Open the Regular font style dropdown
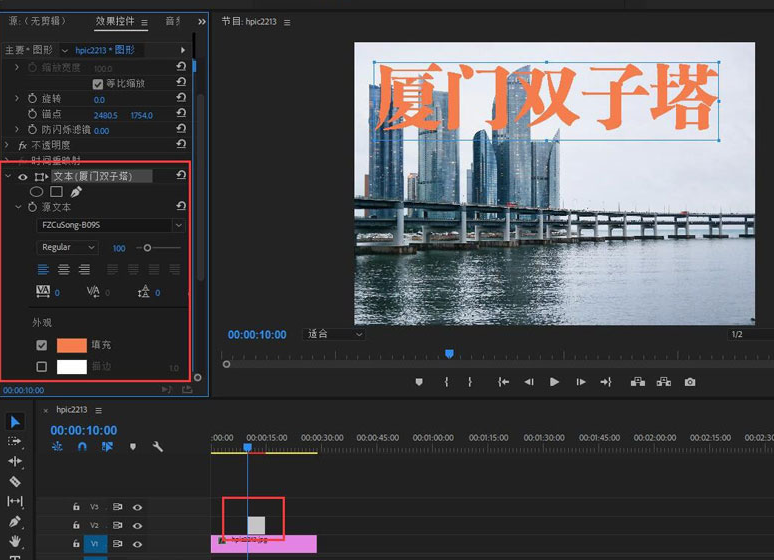The image size is (774, 560). (x=68, y=247)
